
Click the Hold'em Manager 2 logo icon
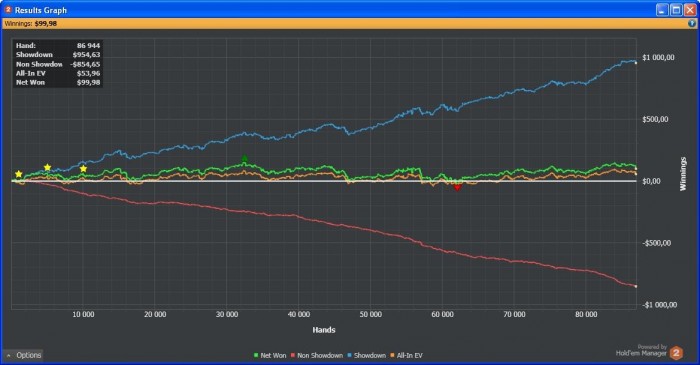(x=676, y=353)
